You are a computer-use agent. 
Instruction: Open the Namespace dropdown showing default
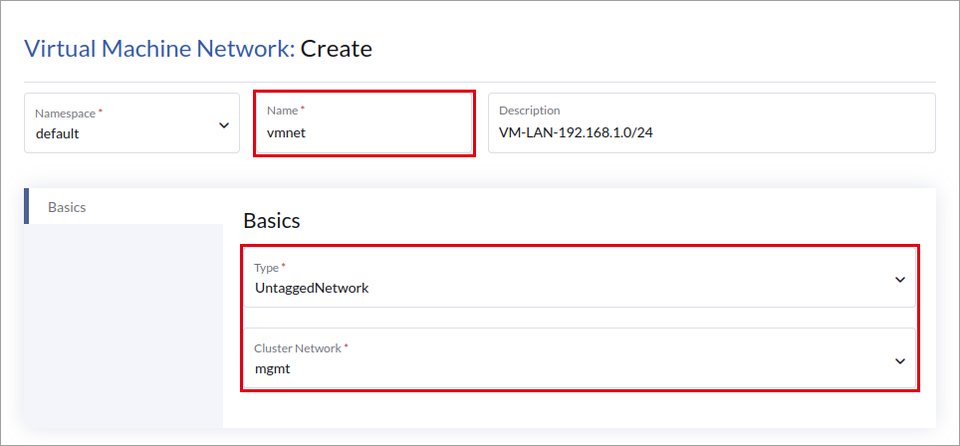tap(132, 123)
